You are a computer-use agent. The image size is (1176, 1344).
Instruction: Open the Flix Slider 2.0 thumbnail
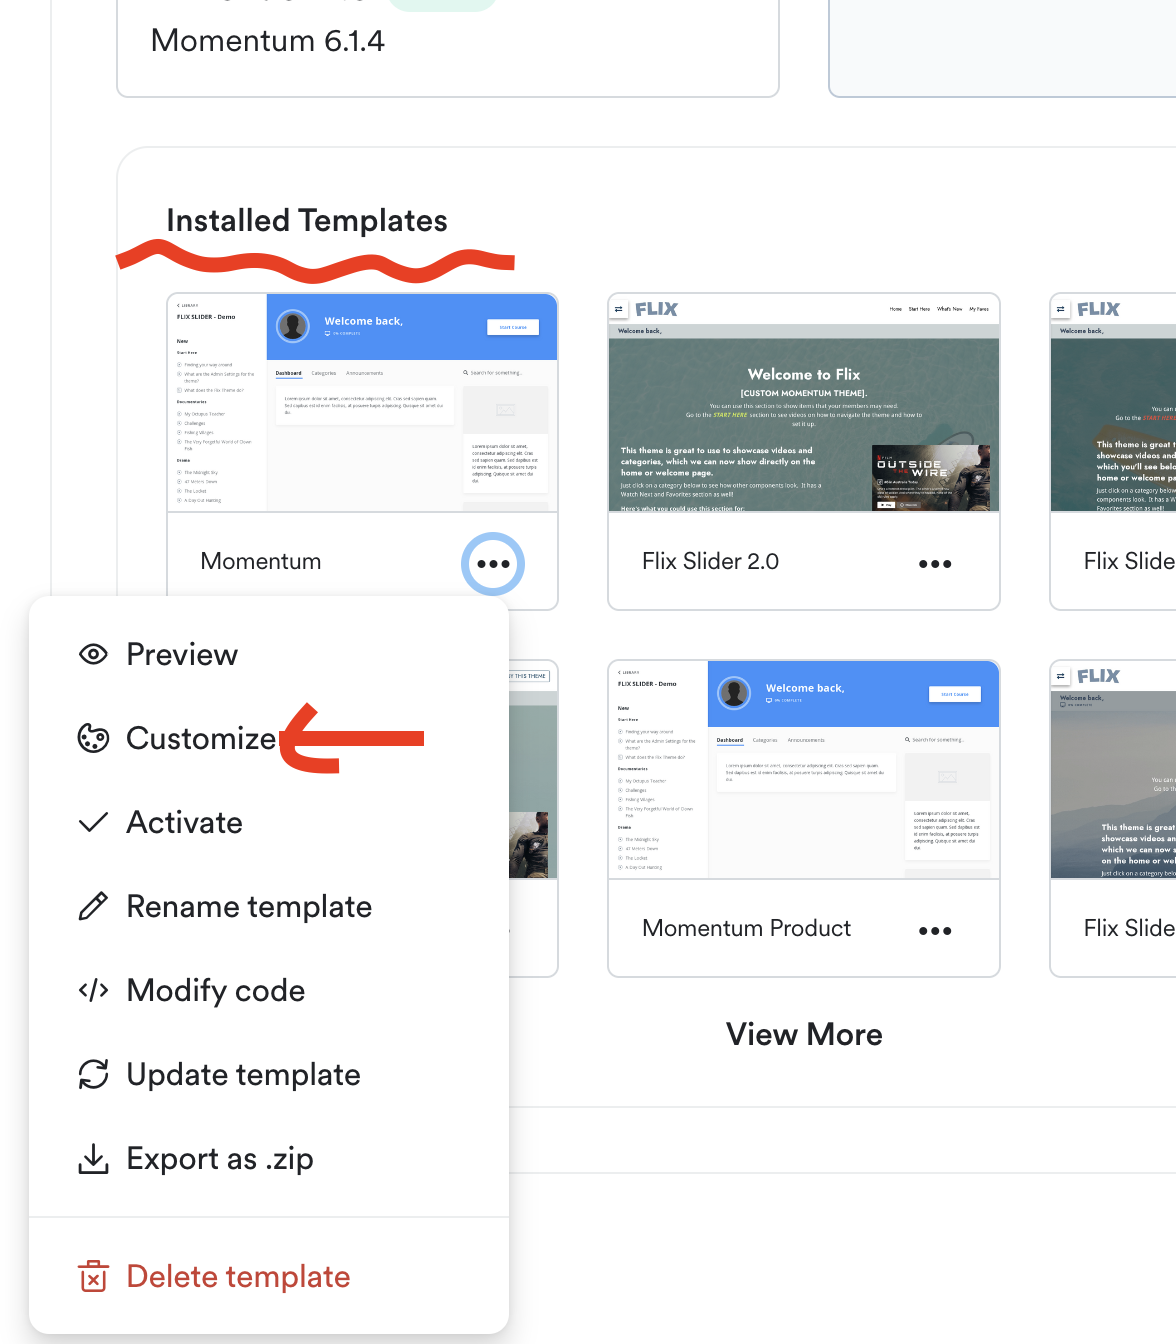[x=804, y=403]
